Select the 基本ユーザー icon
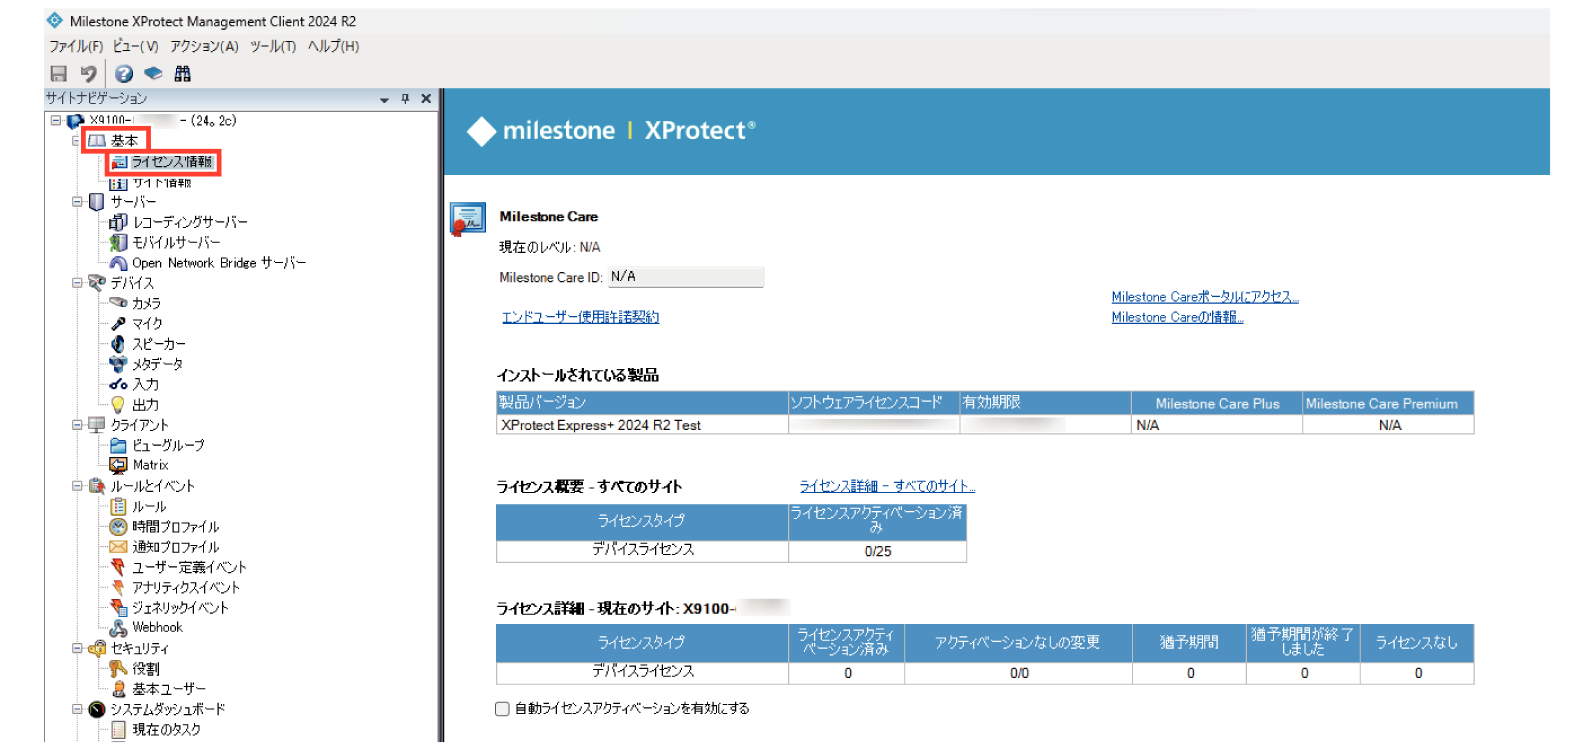 click(118, 689)
